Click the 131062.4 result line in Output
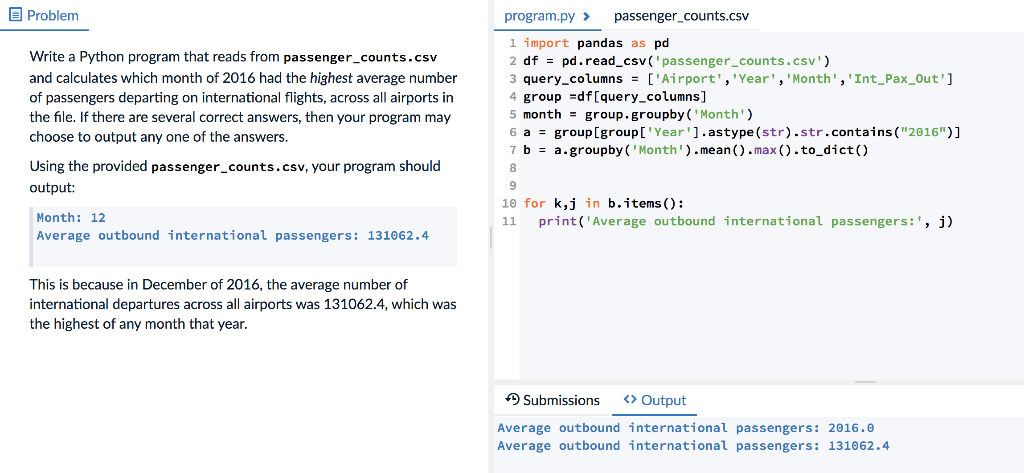 694,446
